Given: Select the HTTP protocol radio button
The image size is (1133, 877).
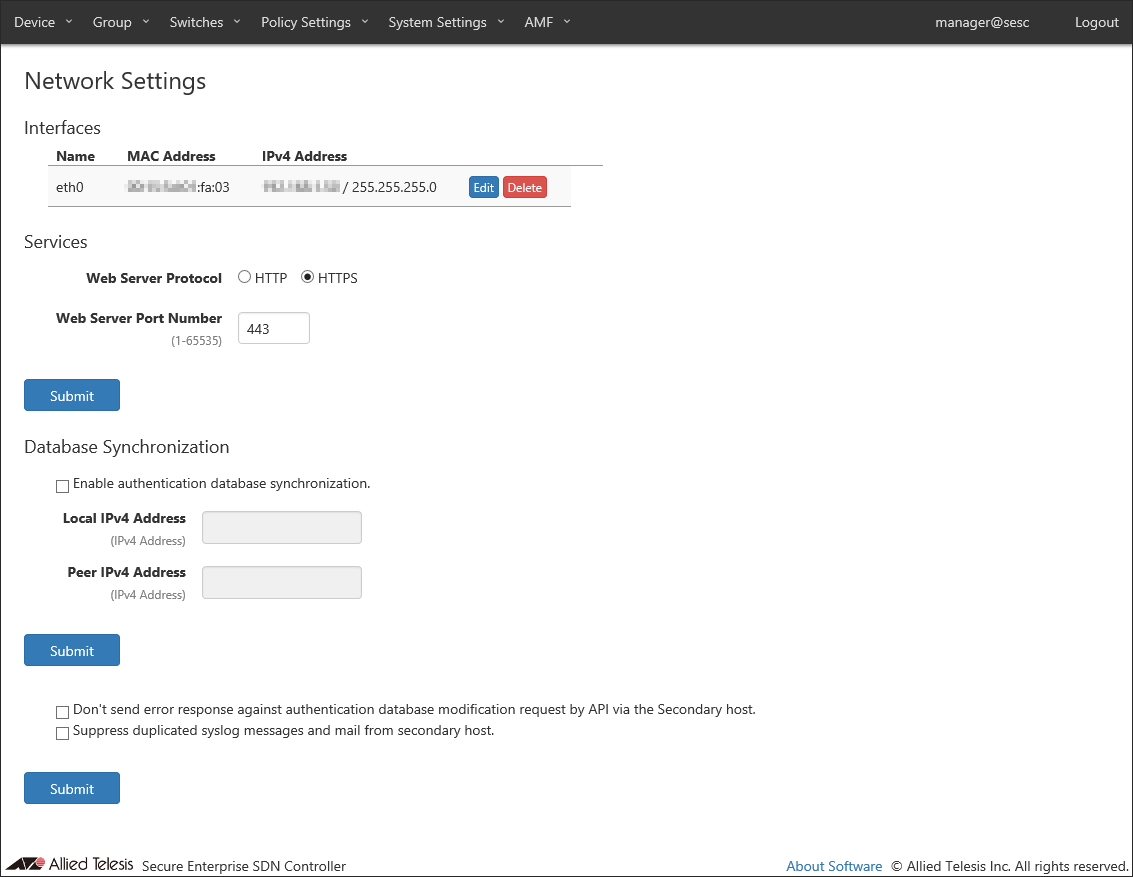Looking at the screenshot, I should 244,277.
